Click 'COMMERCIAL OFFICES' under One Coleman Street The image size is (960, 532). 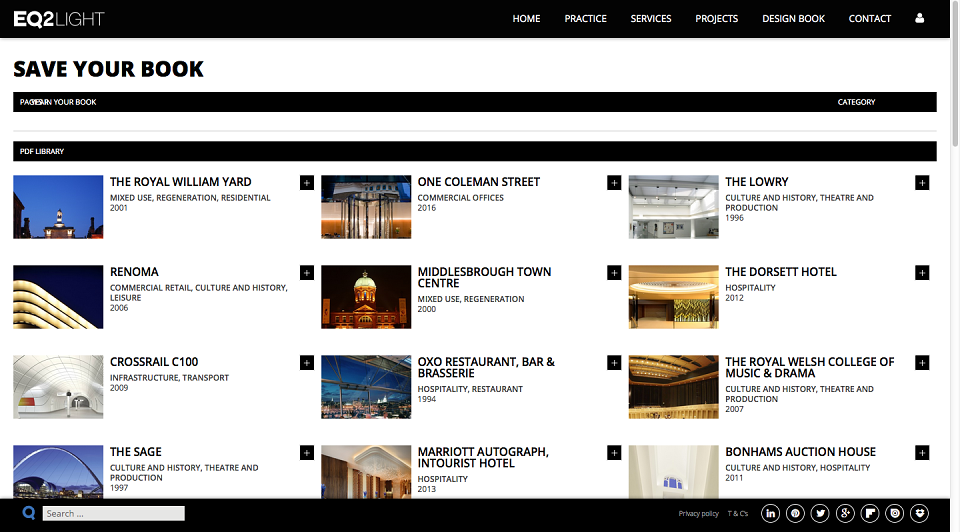coord(460,198)
